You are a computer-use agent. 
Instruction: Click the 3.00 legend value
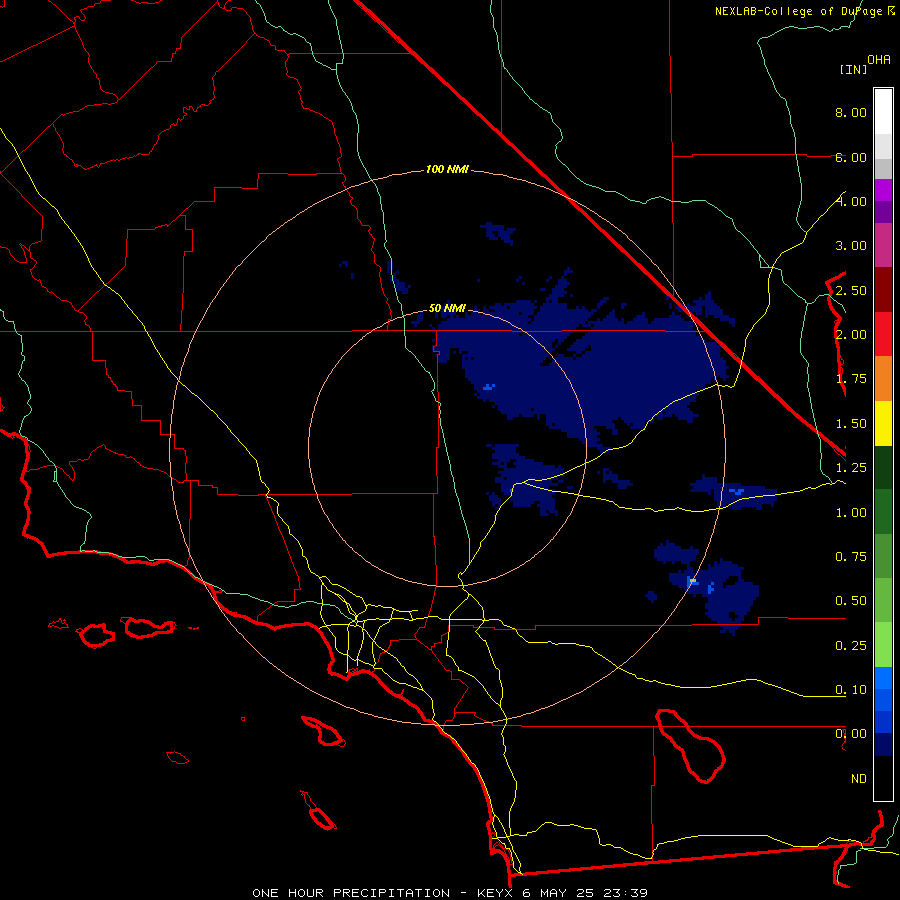tap(851, 246)
